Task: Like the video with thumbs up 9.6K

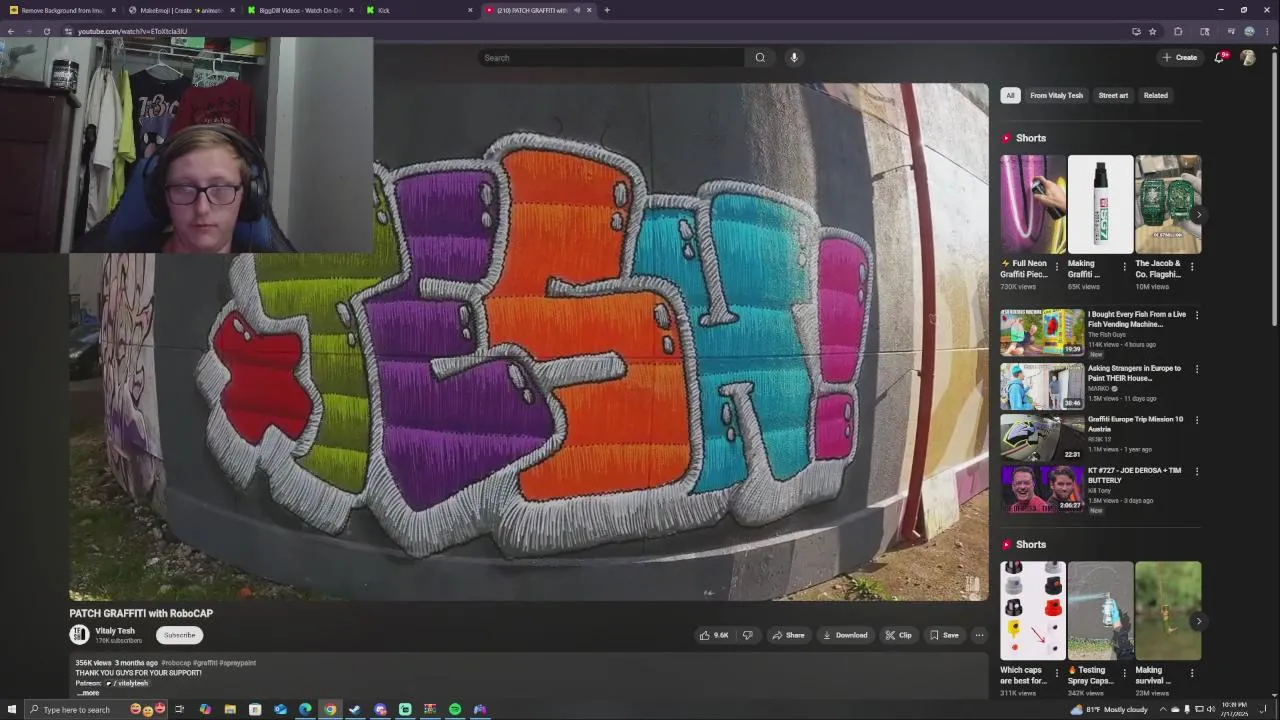Action: 714,635
